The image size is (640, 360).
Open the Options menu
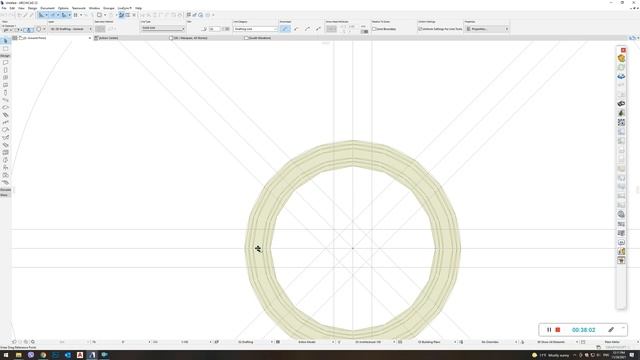click(63, 8)
